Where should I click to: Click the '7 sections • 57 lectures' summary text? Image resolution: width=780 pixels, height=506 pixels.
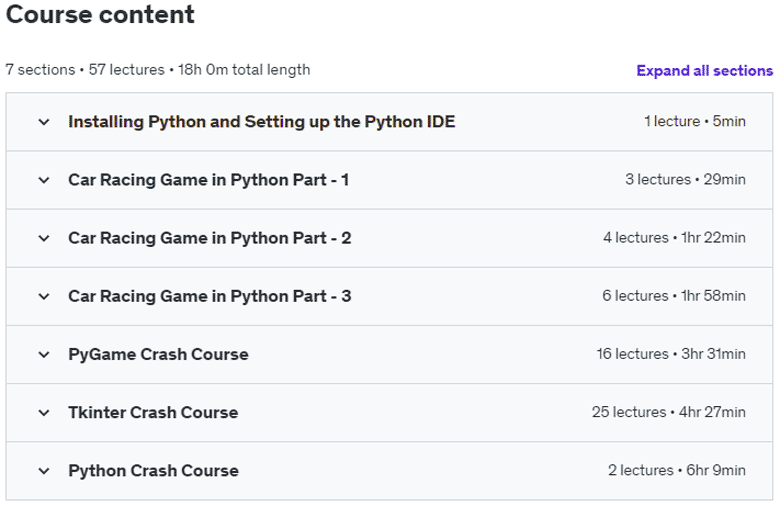85,70
